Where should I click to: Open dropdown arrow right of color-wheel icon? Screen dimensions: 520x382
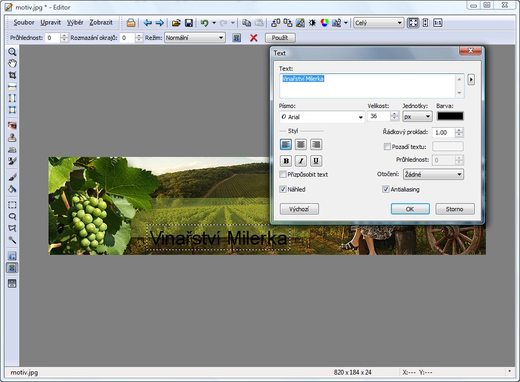coord(346,23)
